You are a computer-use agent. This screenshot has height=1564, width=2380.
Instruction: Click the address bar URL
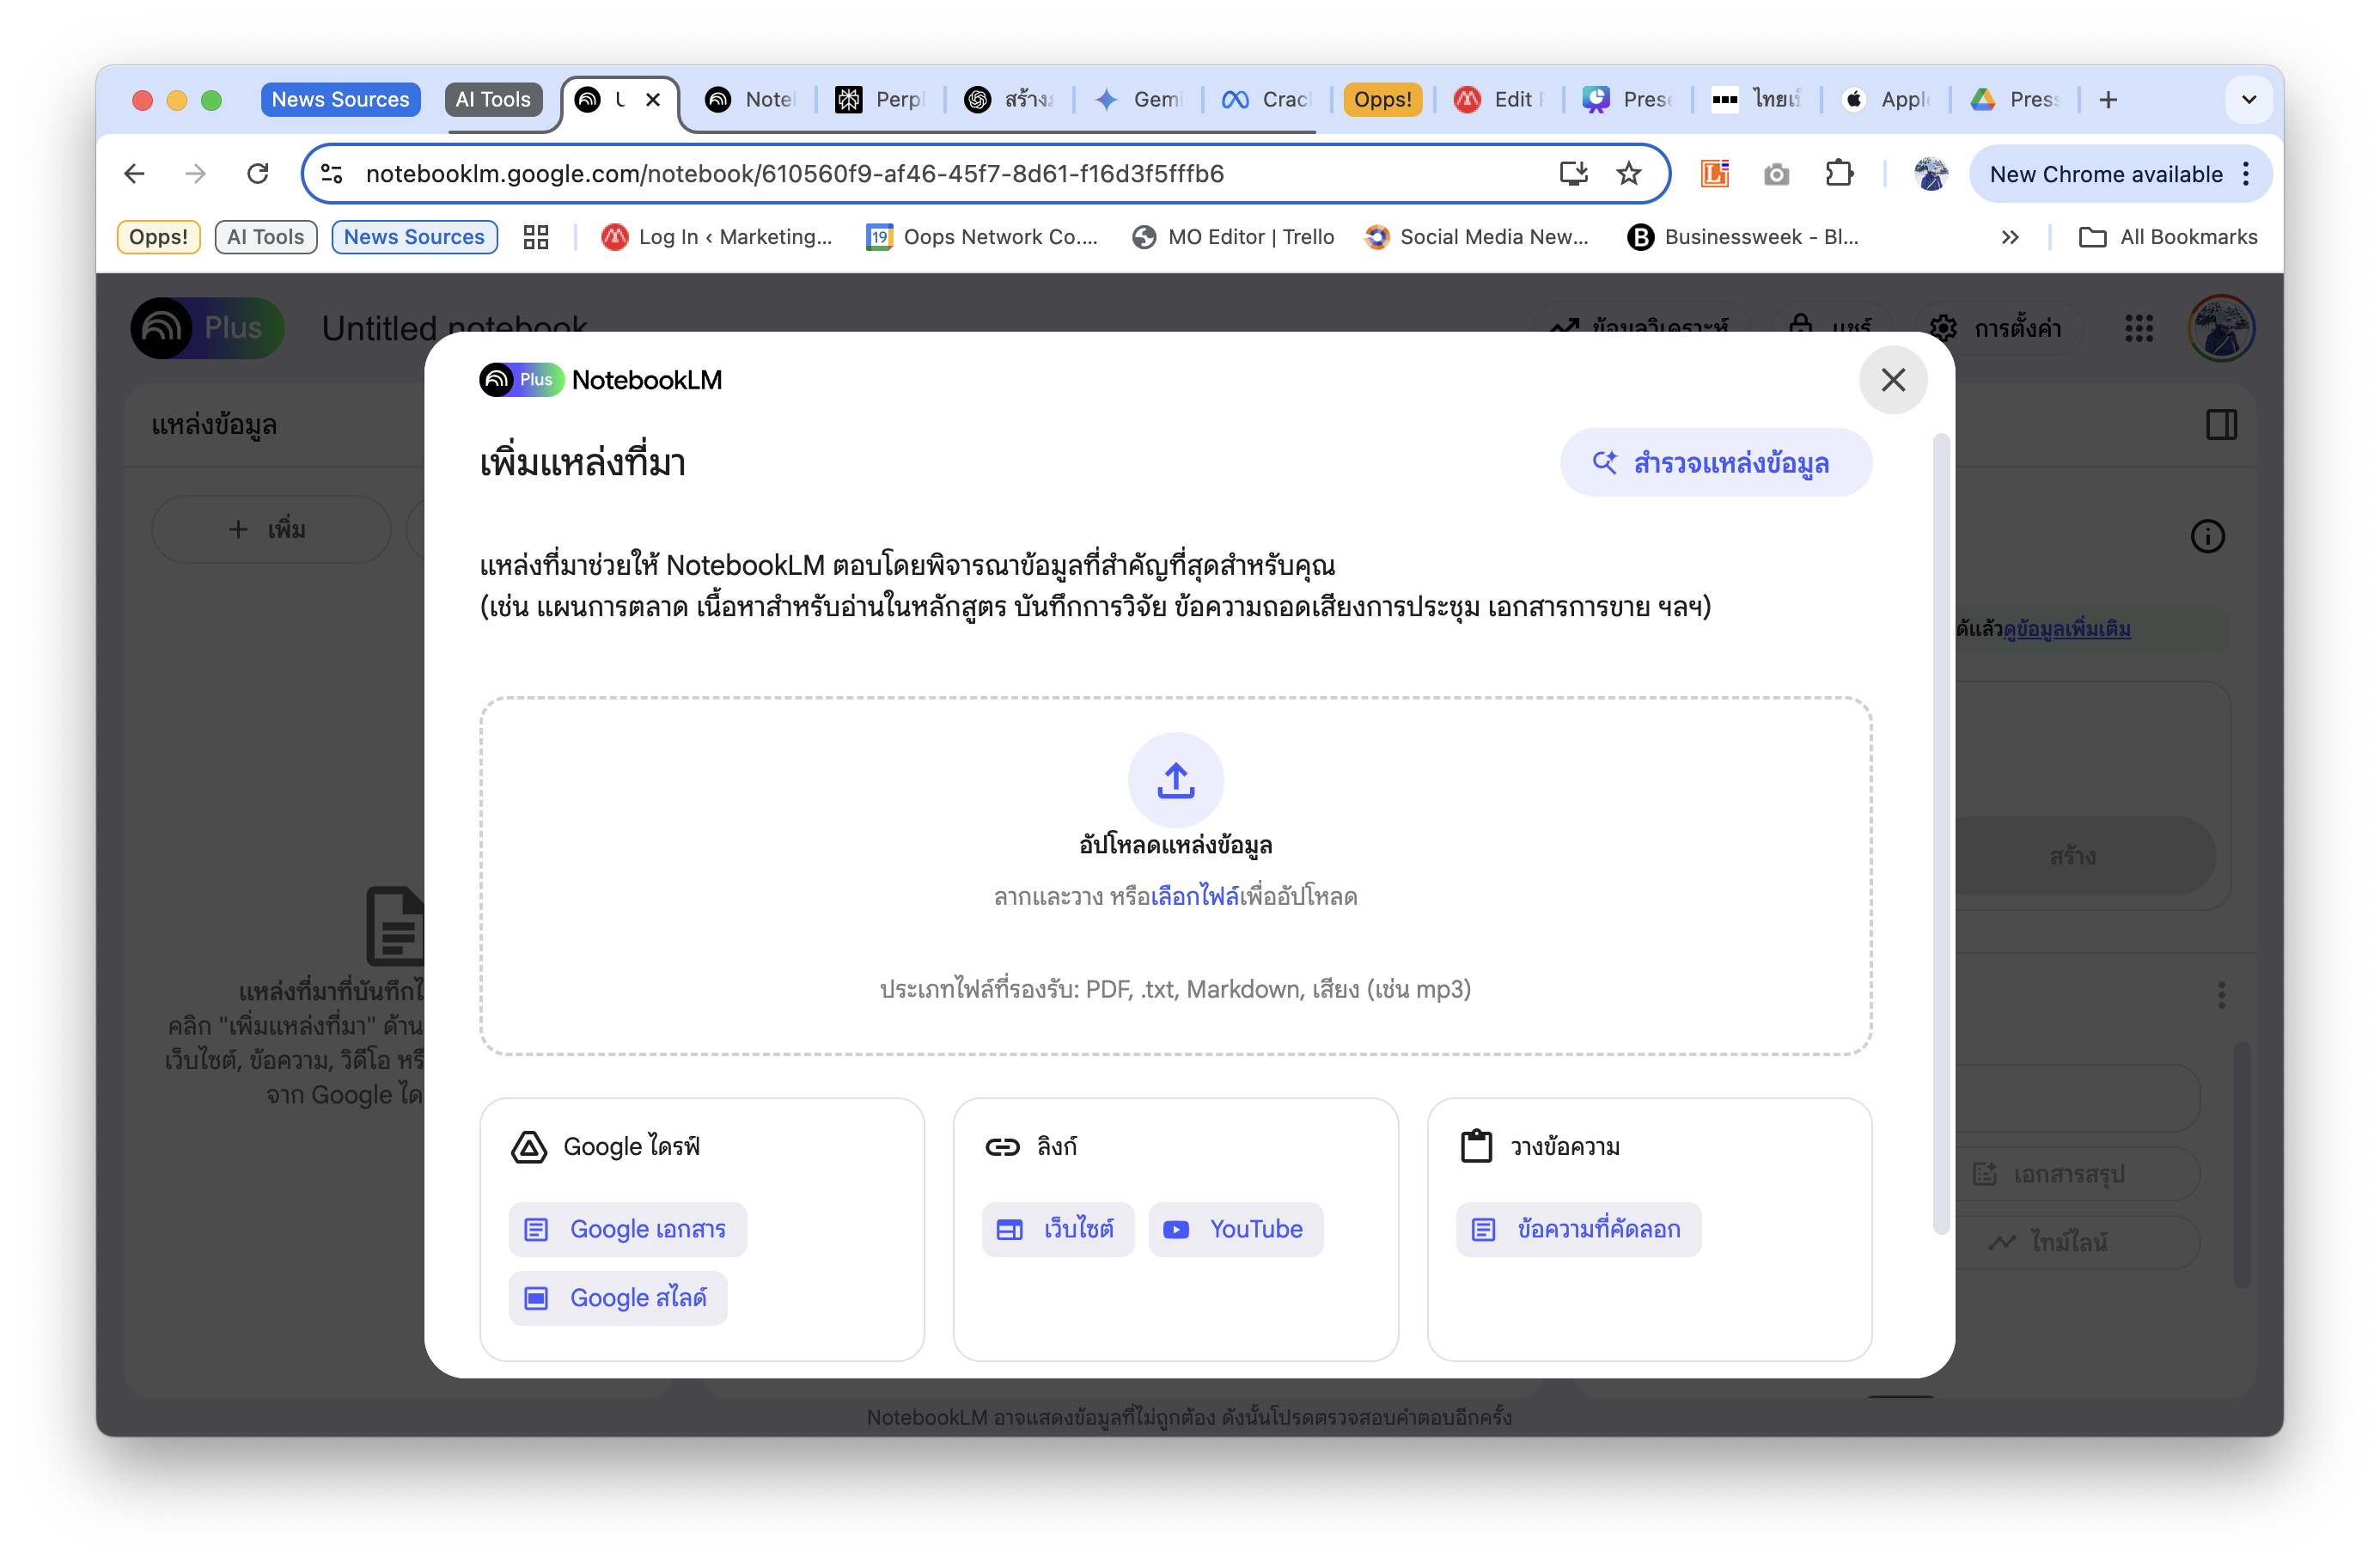click(794, 174)
